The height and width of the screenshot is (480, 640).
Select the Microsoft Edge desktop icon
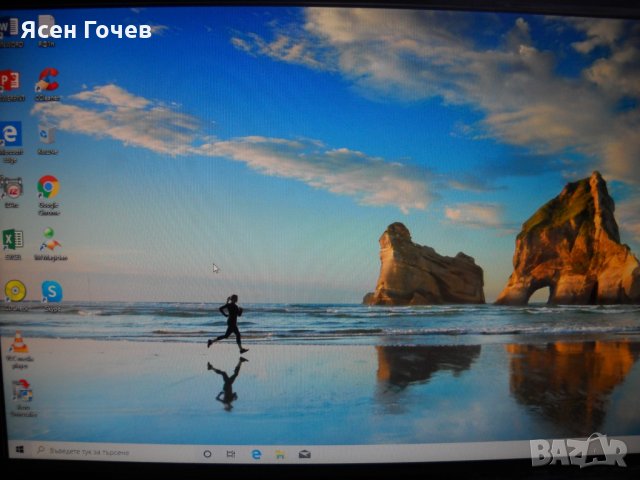(x=11, y=133)
